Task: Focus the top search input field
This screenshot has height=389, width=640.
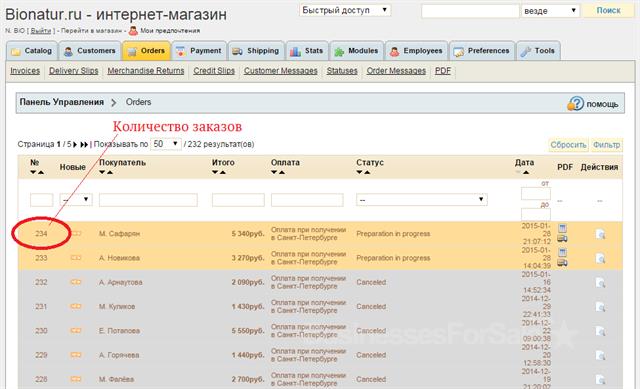Action: (x=470, y=11)
